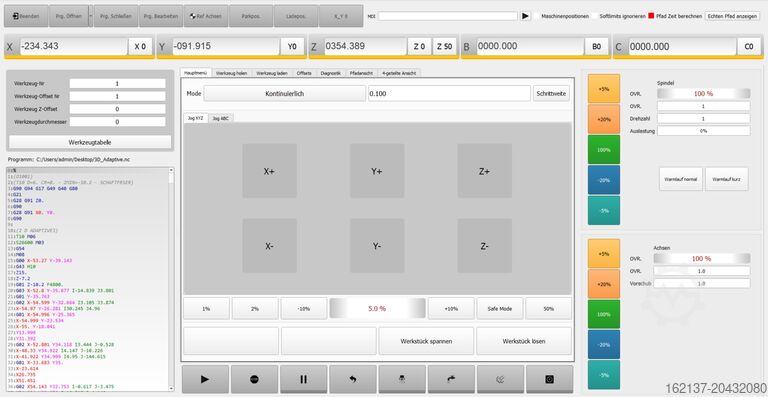Start Warmlauf kurz
Screen dimensions: 768x397
click(726, 179)
